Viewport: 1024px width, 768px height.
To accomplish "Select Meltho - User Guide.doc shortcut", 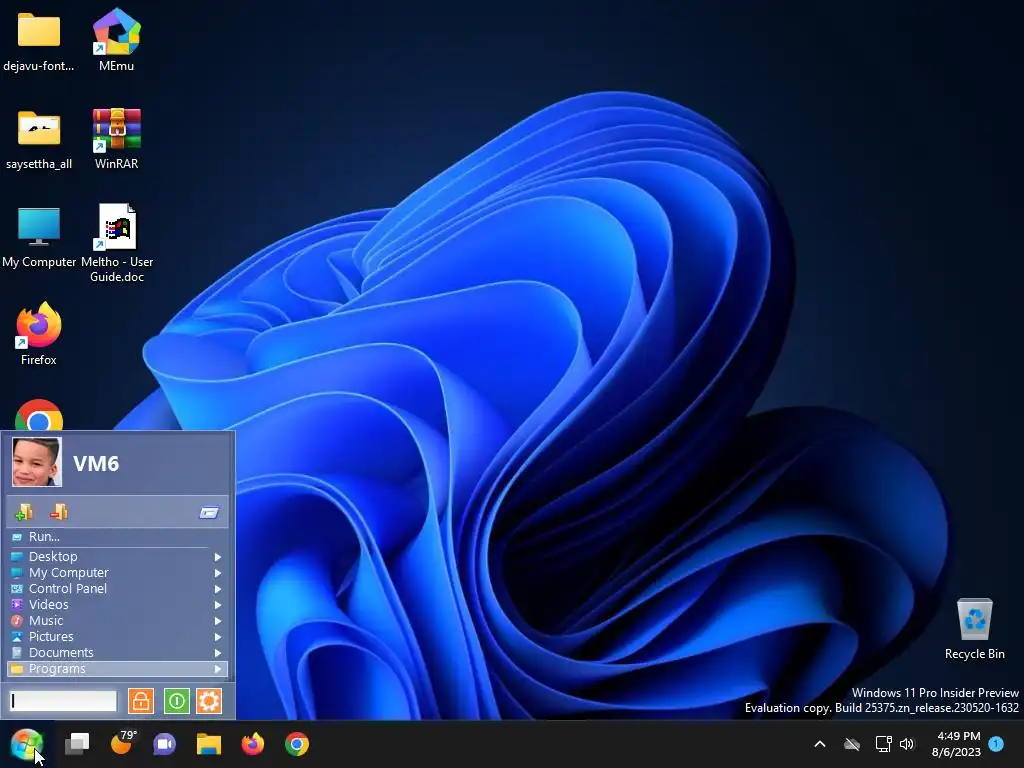I will (x=117, y=242).
